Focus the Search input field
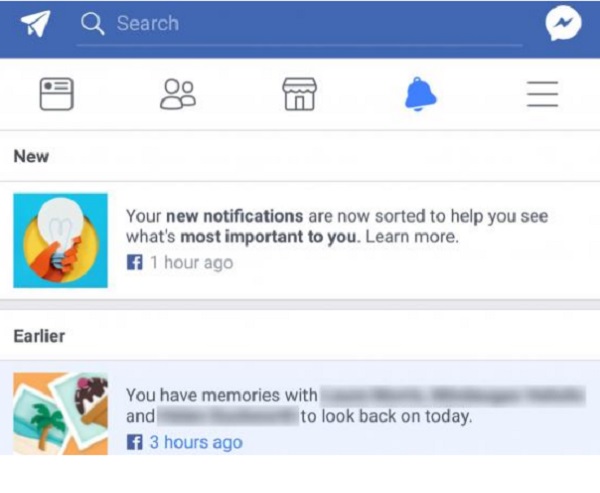Viewport: 600px width, 493px height. click(x=300, y=24)
